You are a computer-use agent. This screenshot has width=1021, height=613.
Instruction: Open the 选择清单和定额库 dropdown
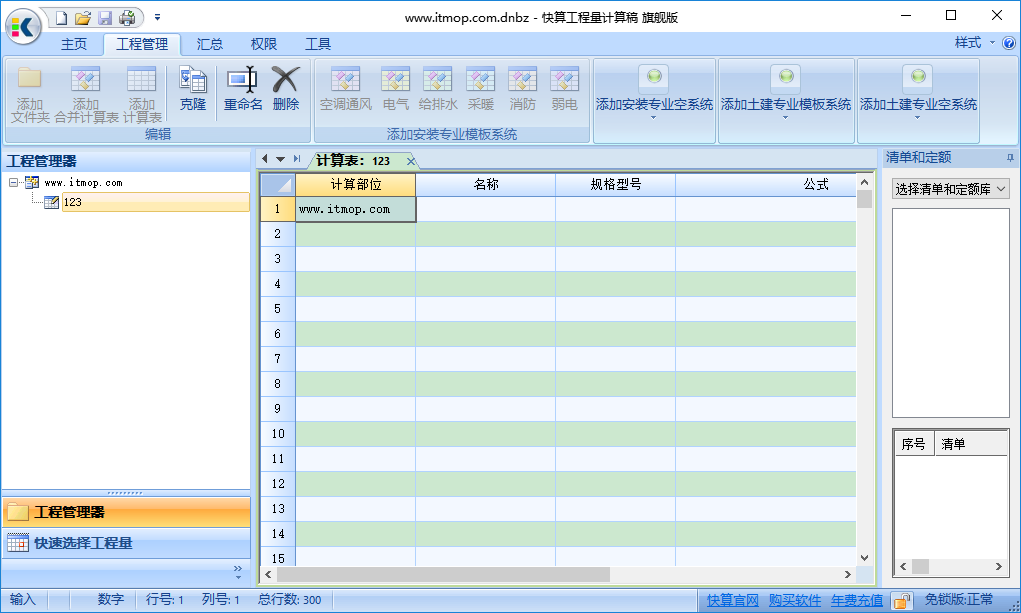coord(950,188)
